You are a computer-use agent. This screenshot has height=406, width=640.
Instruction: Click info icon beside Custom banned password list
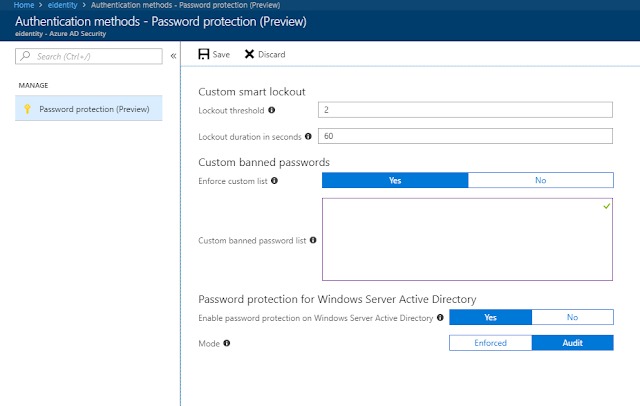(x=313, y=240)
